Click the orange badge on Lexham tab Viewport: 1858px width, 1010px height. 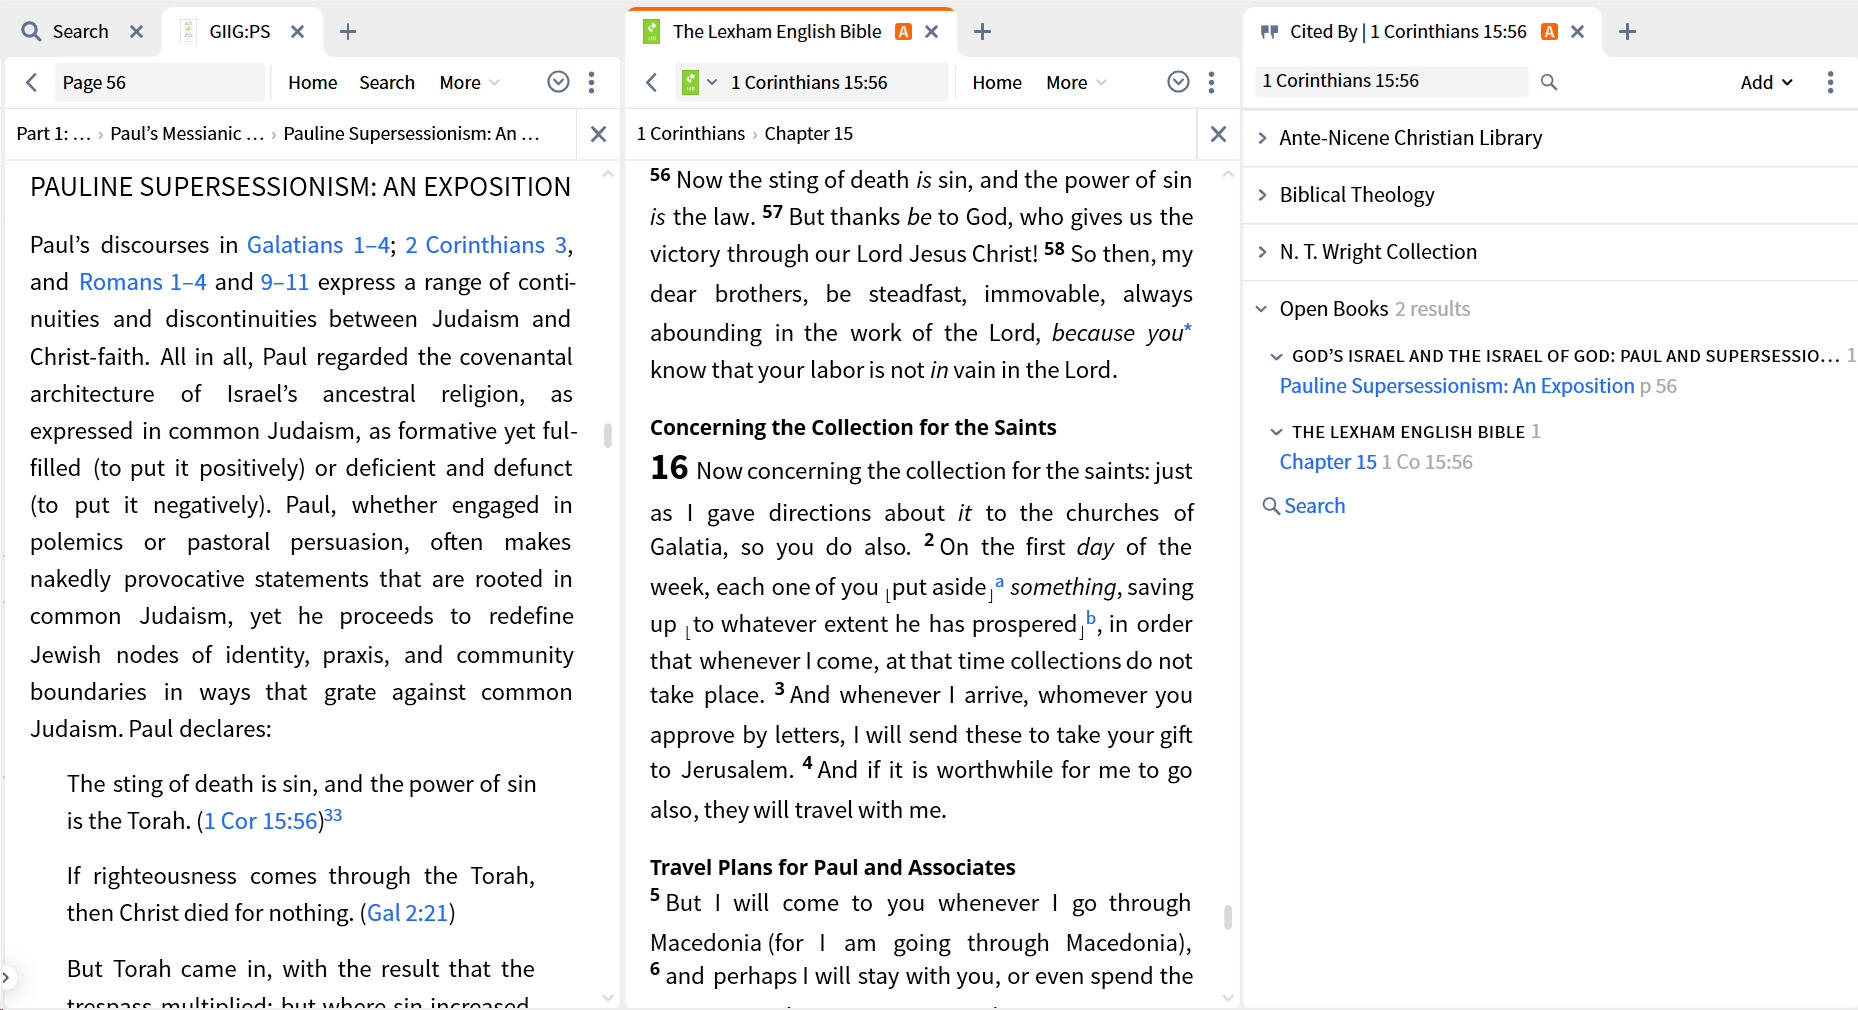click(x=904, y=32)
